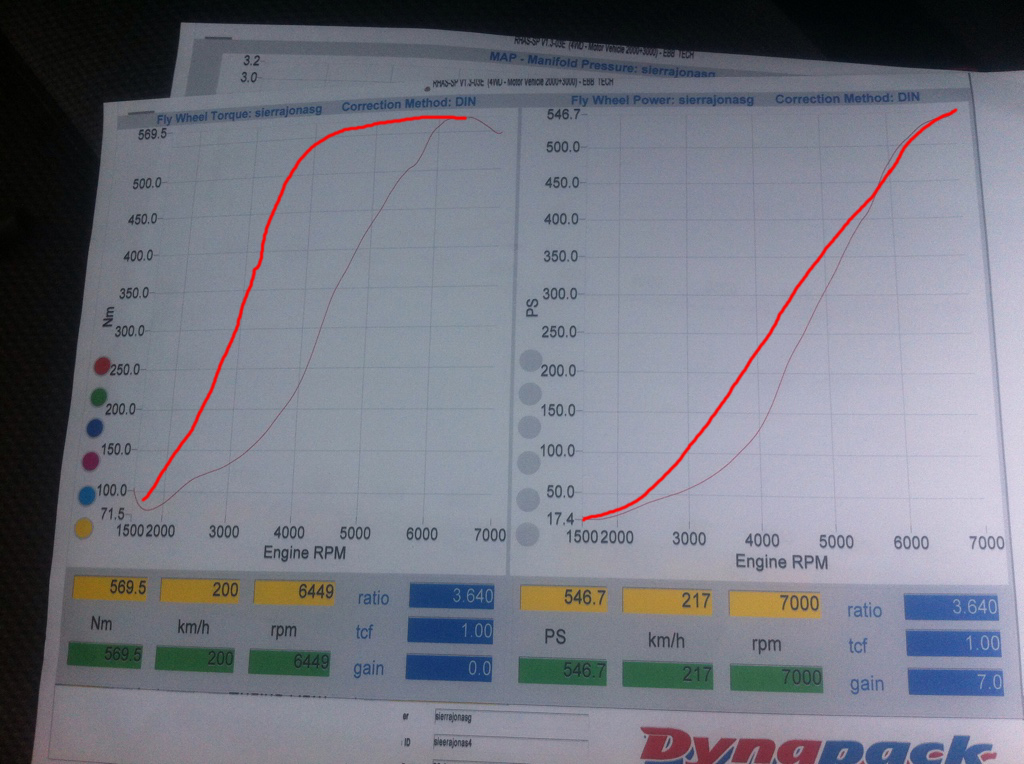The height and width of the screenshot is (764, 1024).
Task: Pick the yellow legend dot near 71.5
Action: 83,528
